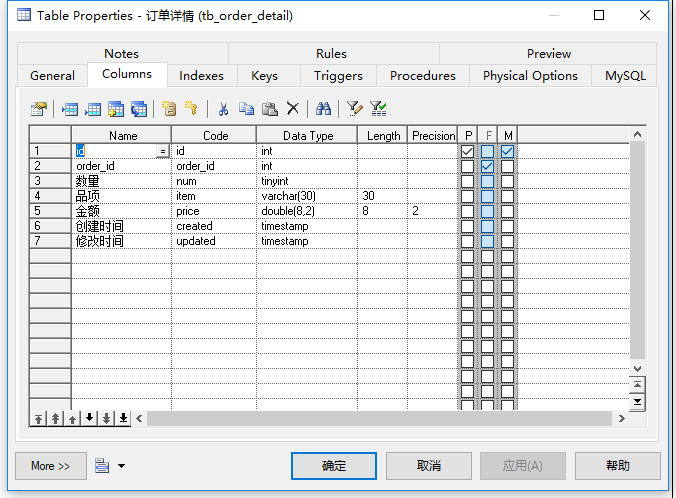Check Primary key checkbox for order_id row
Viewport: 676px width, 498px height.
coord(467,166)
